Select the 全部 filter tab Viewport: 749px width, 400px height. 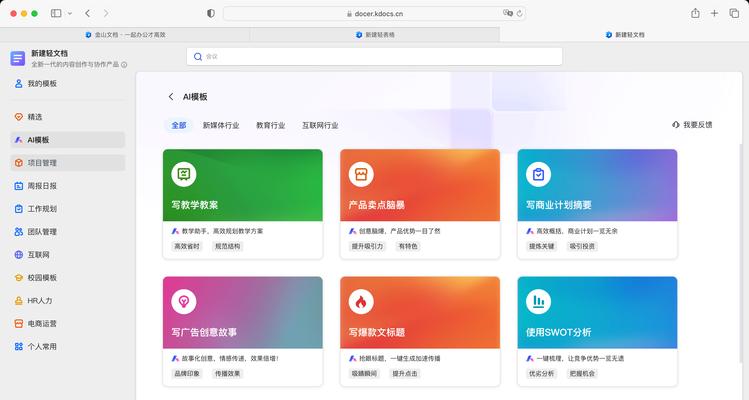[179, 125]
